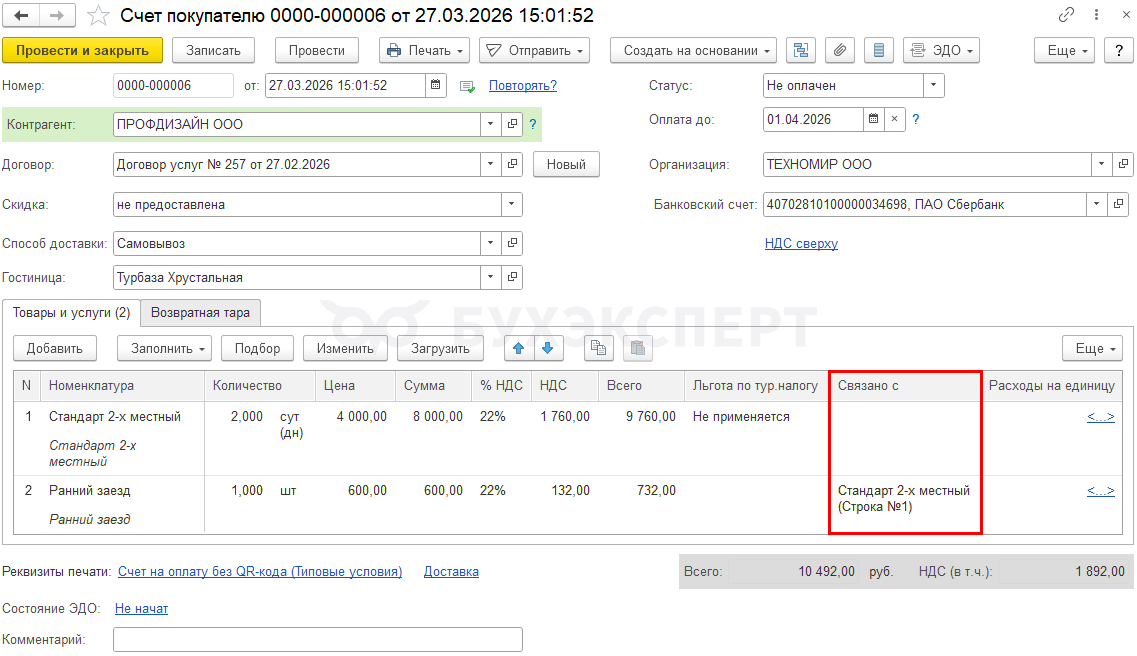Clear the Оплата до date with X

[x=895, y=119]
